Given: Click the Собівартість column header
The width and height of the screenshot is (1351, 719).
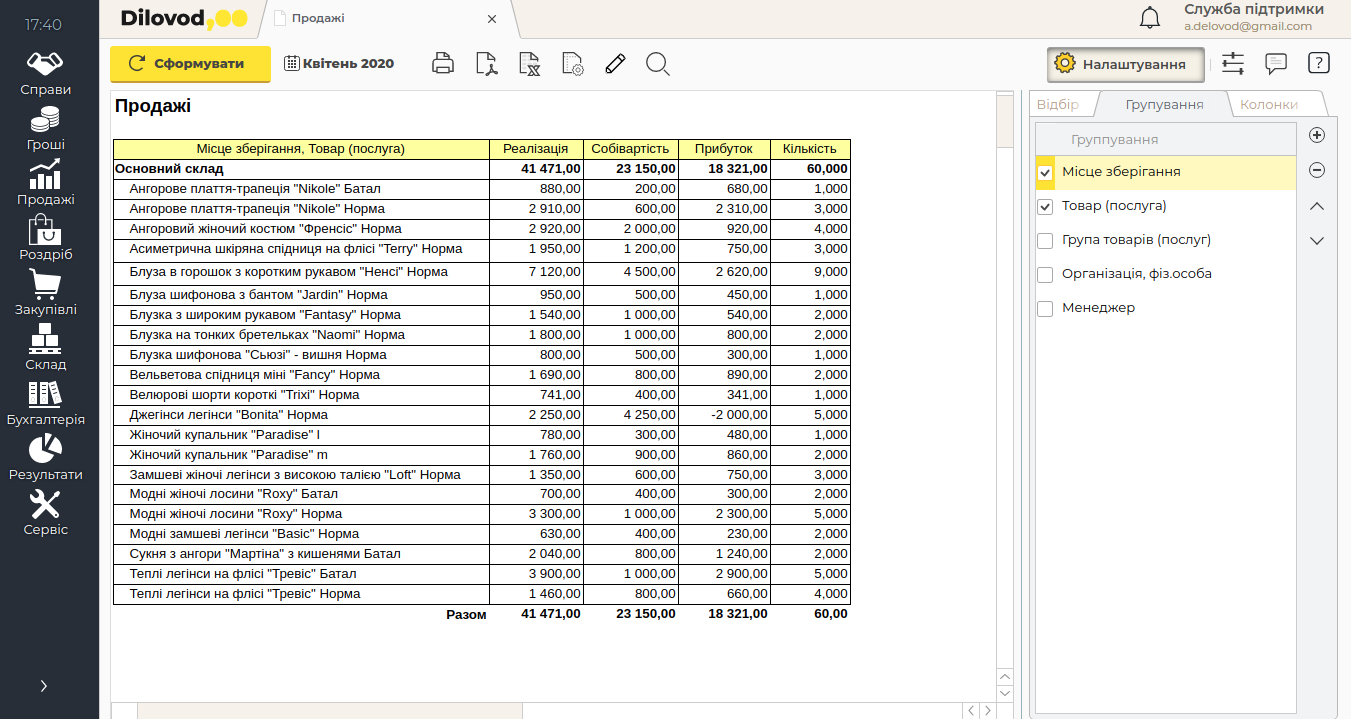Looking at the screenshot, I should click(630, 149).
